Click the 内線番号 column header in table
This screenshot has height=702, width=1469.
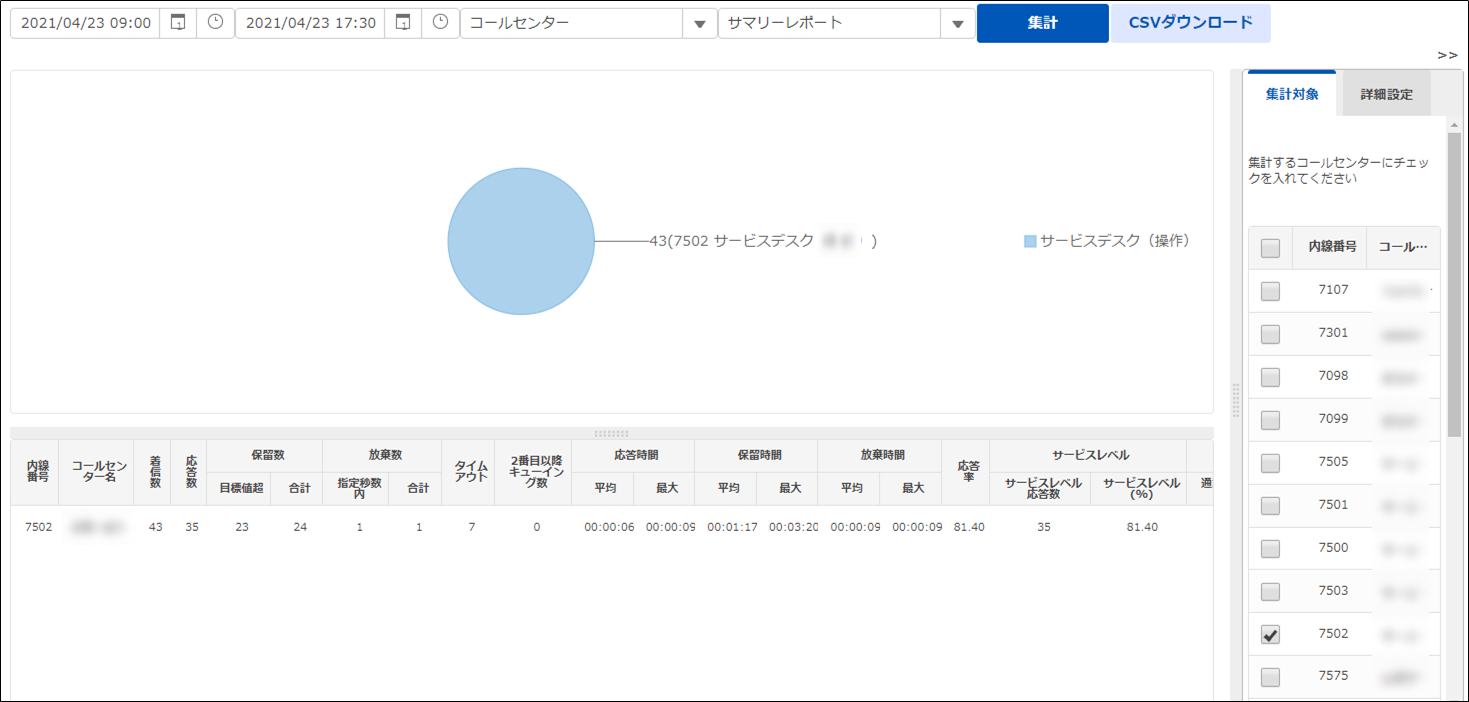click(x=37, y=472)
